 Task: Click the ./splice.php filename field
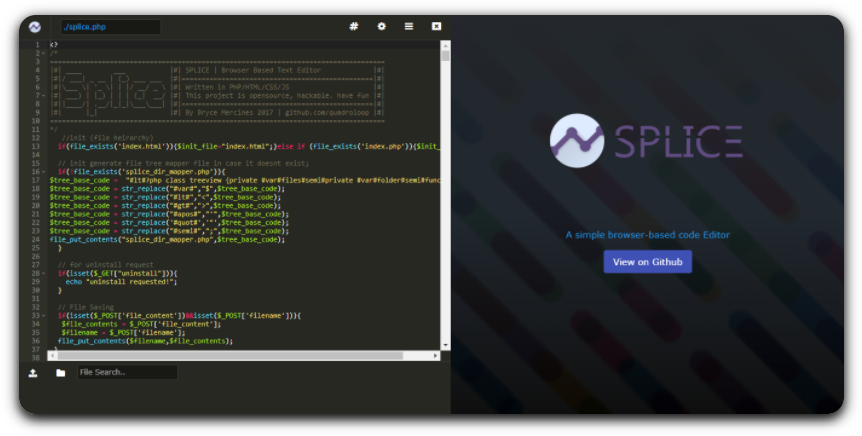click(x=110, y=26)
